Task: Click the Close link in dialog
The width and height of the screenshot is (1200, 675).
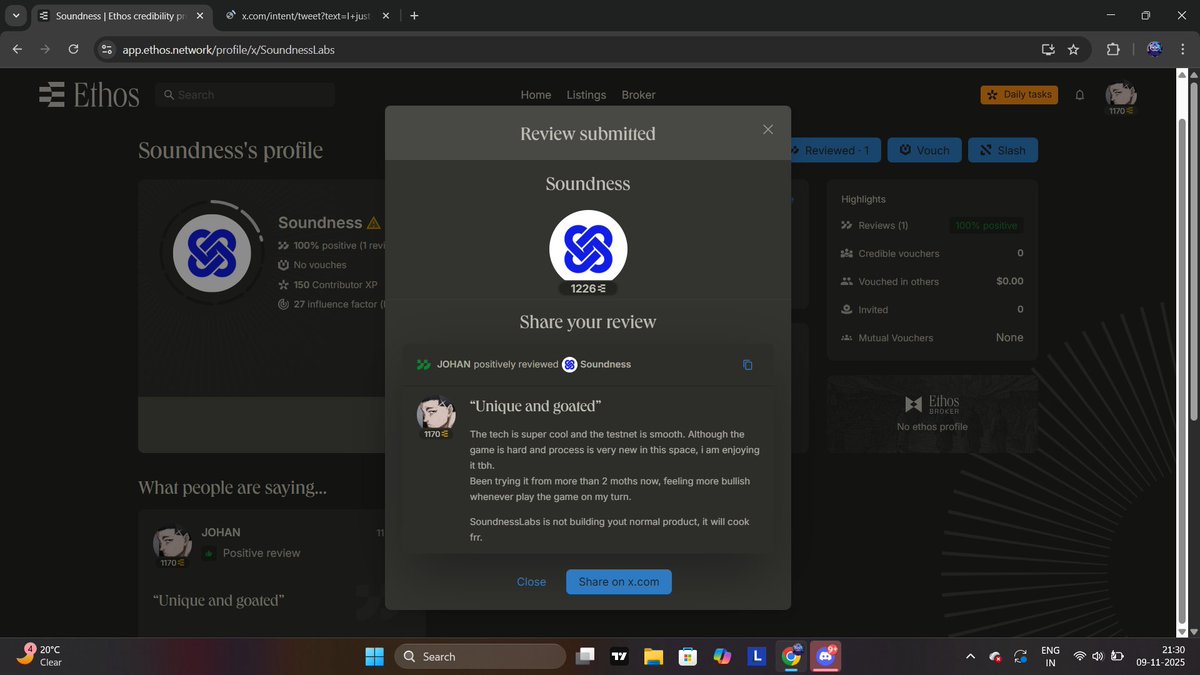Action: [531, 582]
